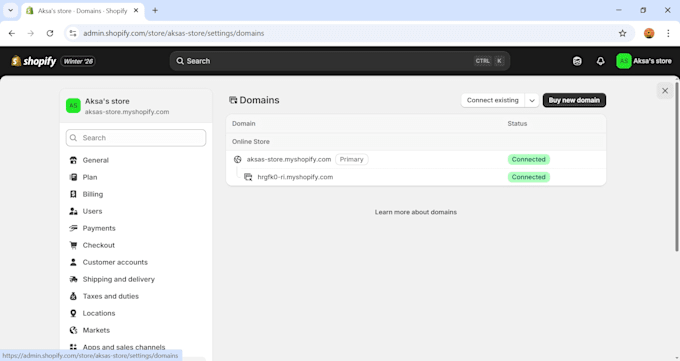
Task: Click the settings Search field
Action: pyautogui.click(x=136, y=138)
